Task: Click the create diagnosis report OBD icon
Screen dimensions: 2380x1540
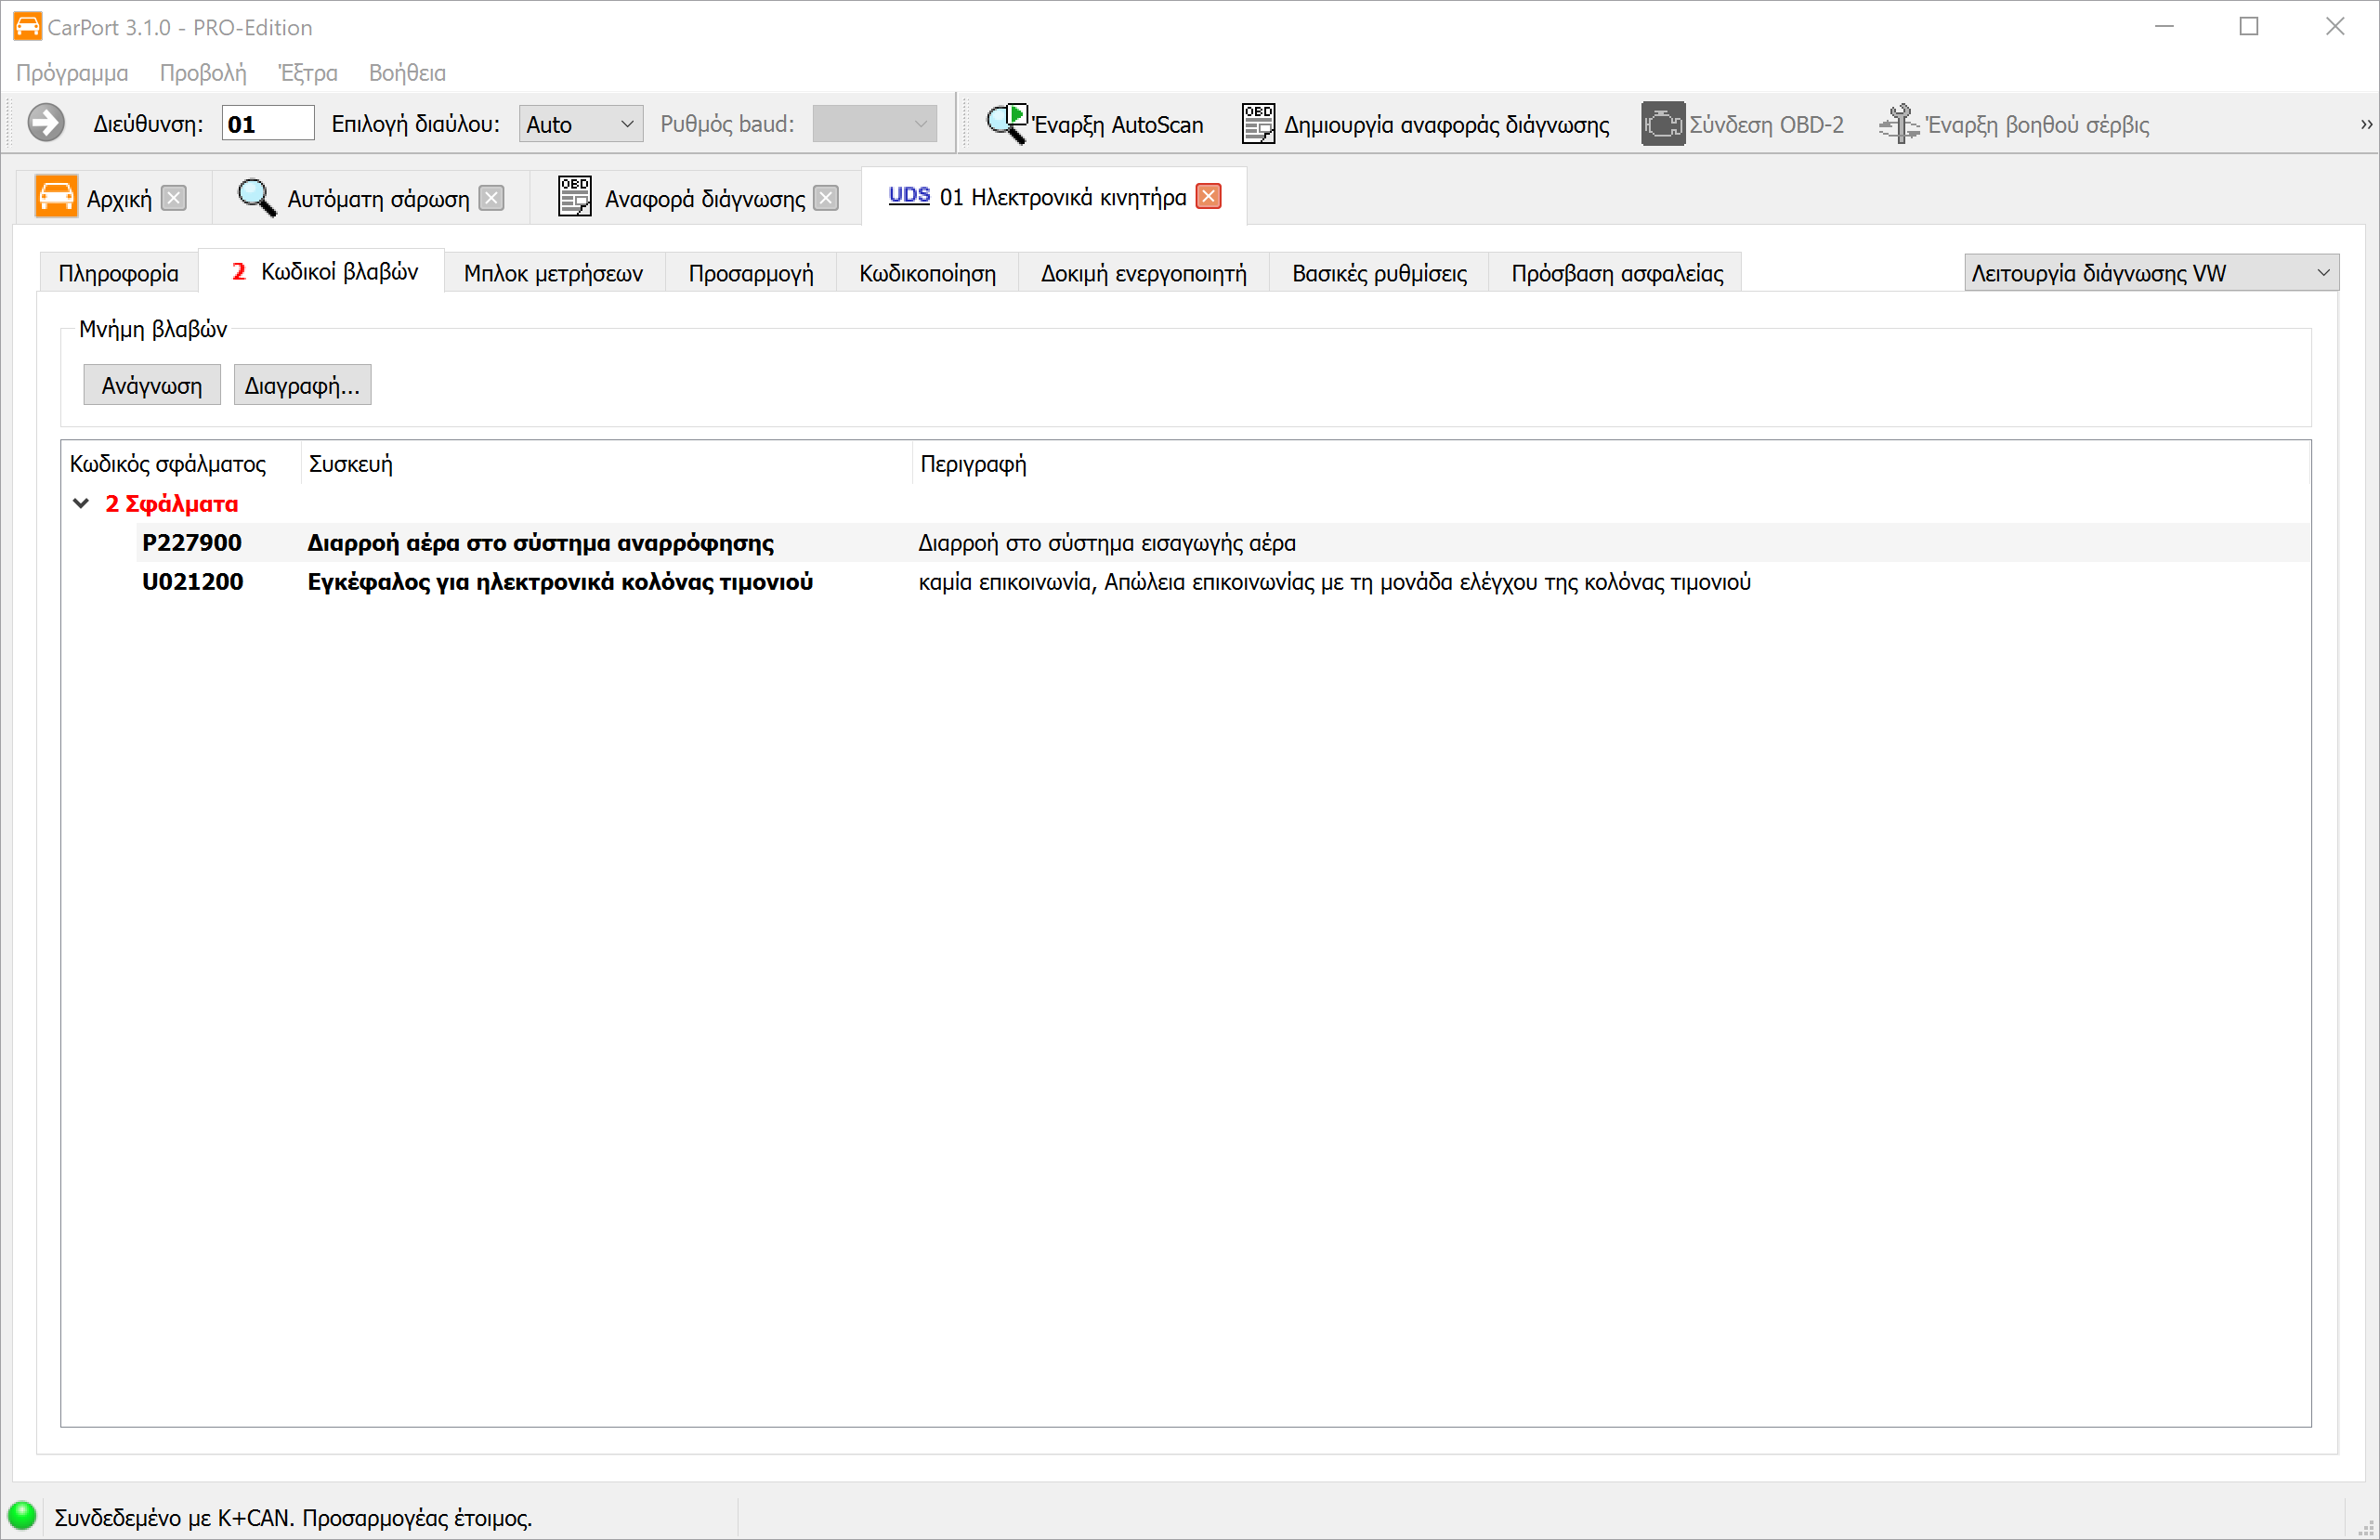Action: [x=1258, y=124]
